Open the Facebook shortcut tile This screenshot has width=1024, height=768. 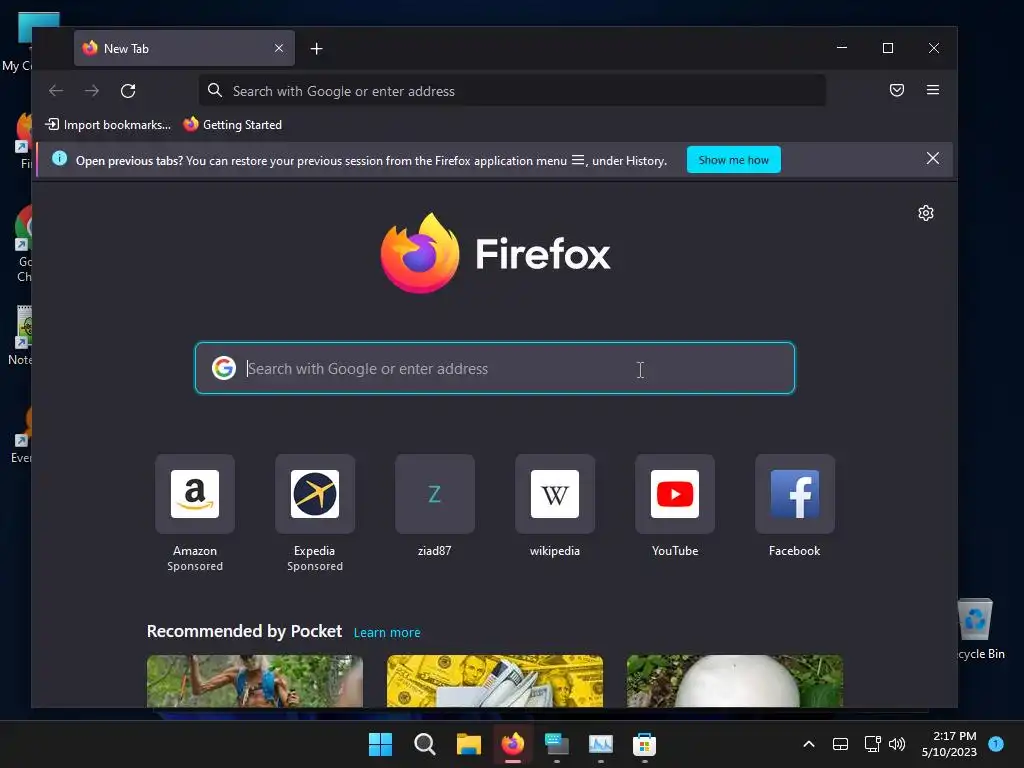[x=795, y=494]
